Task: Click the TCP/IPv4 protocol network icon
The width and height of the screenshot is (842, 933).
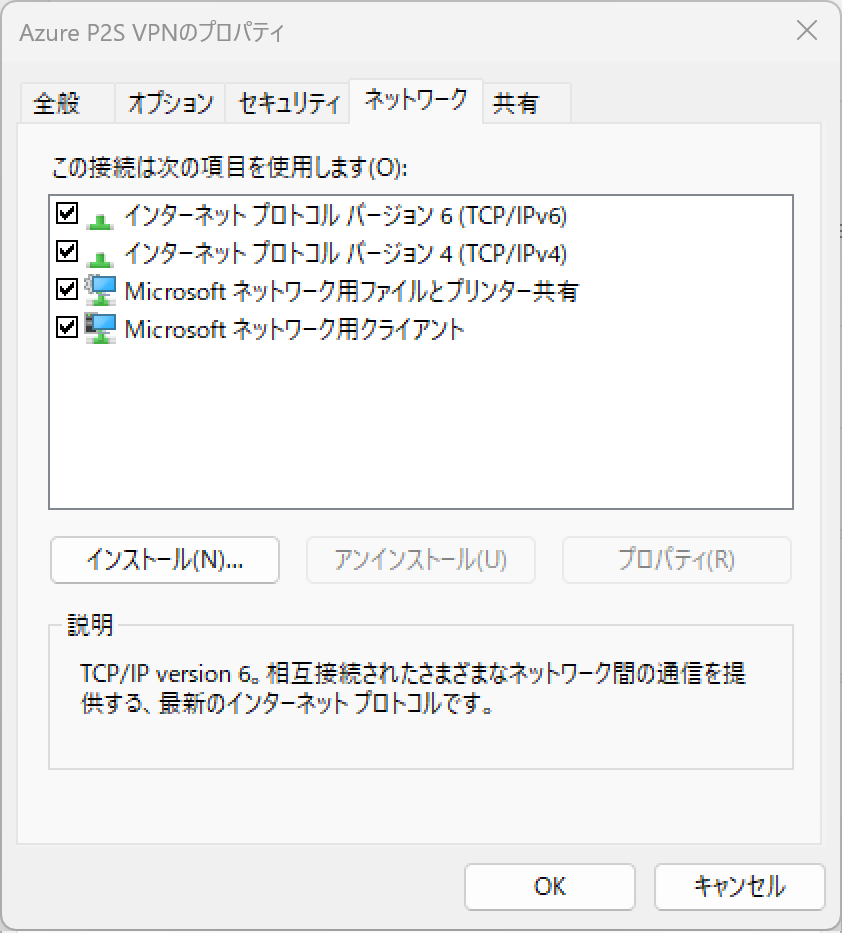Action: tap(100, 259)
